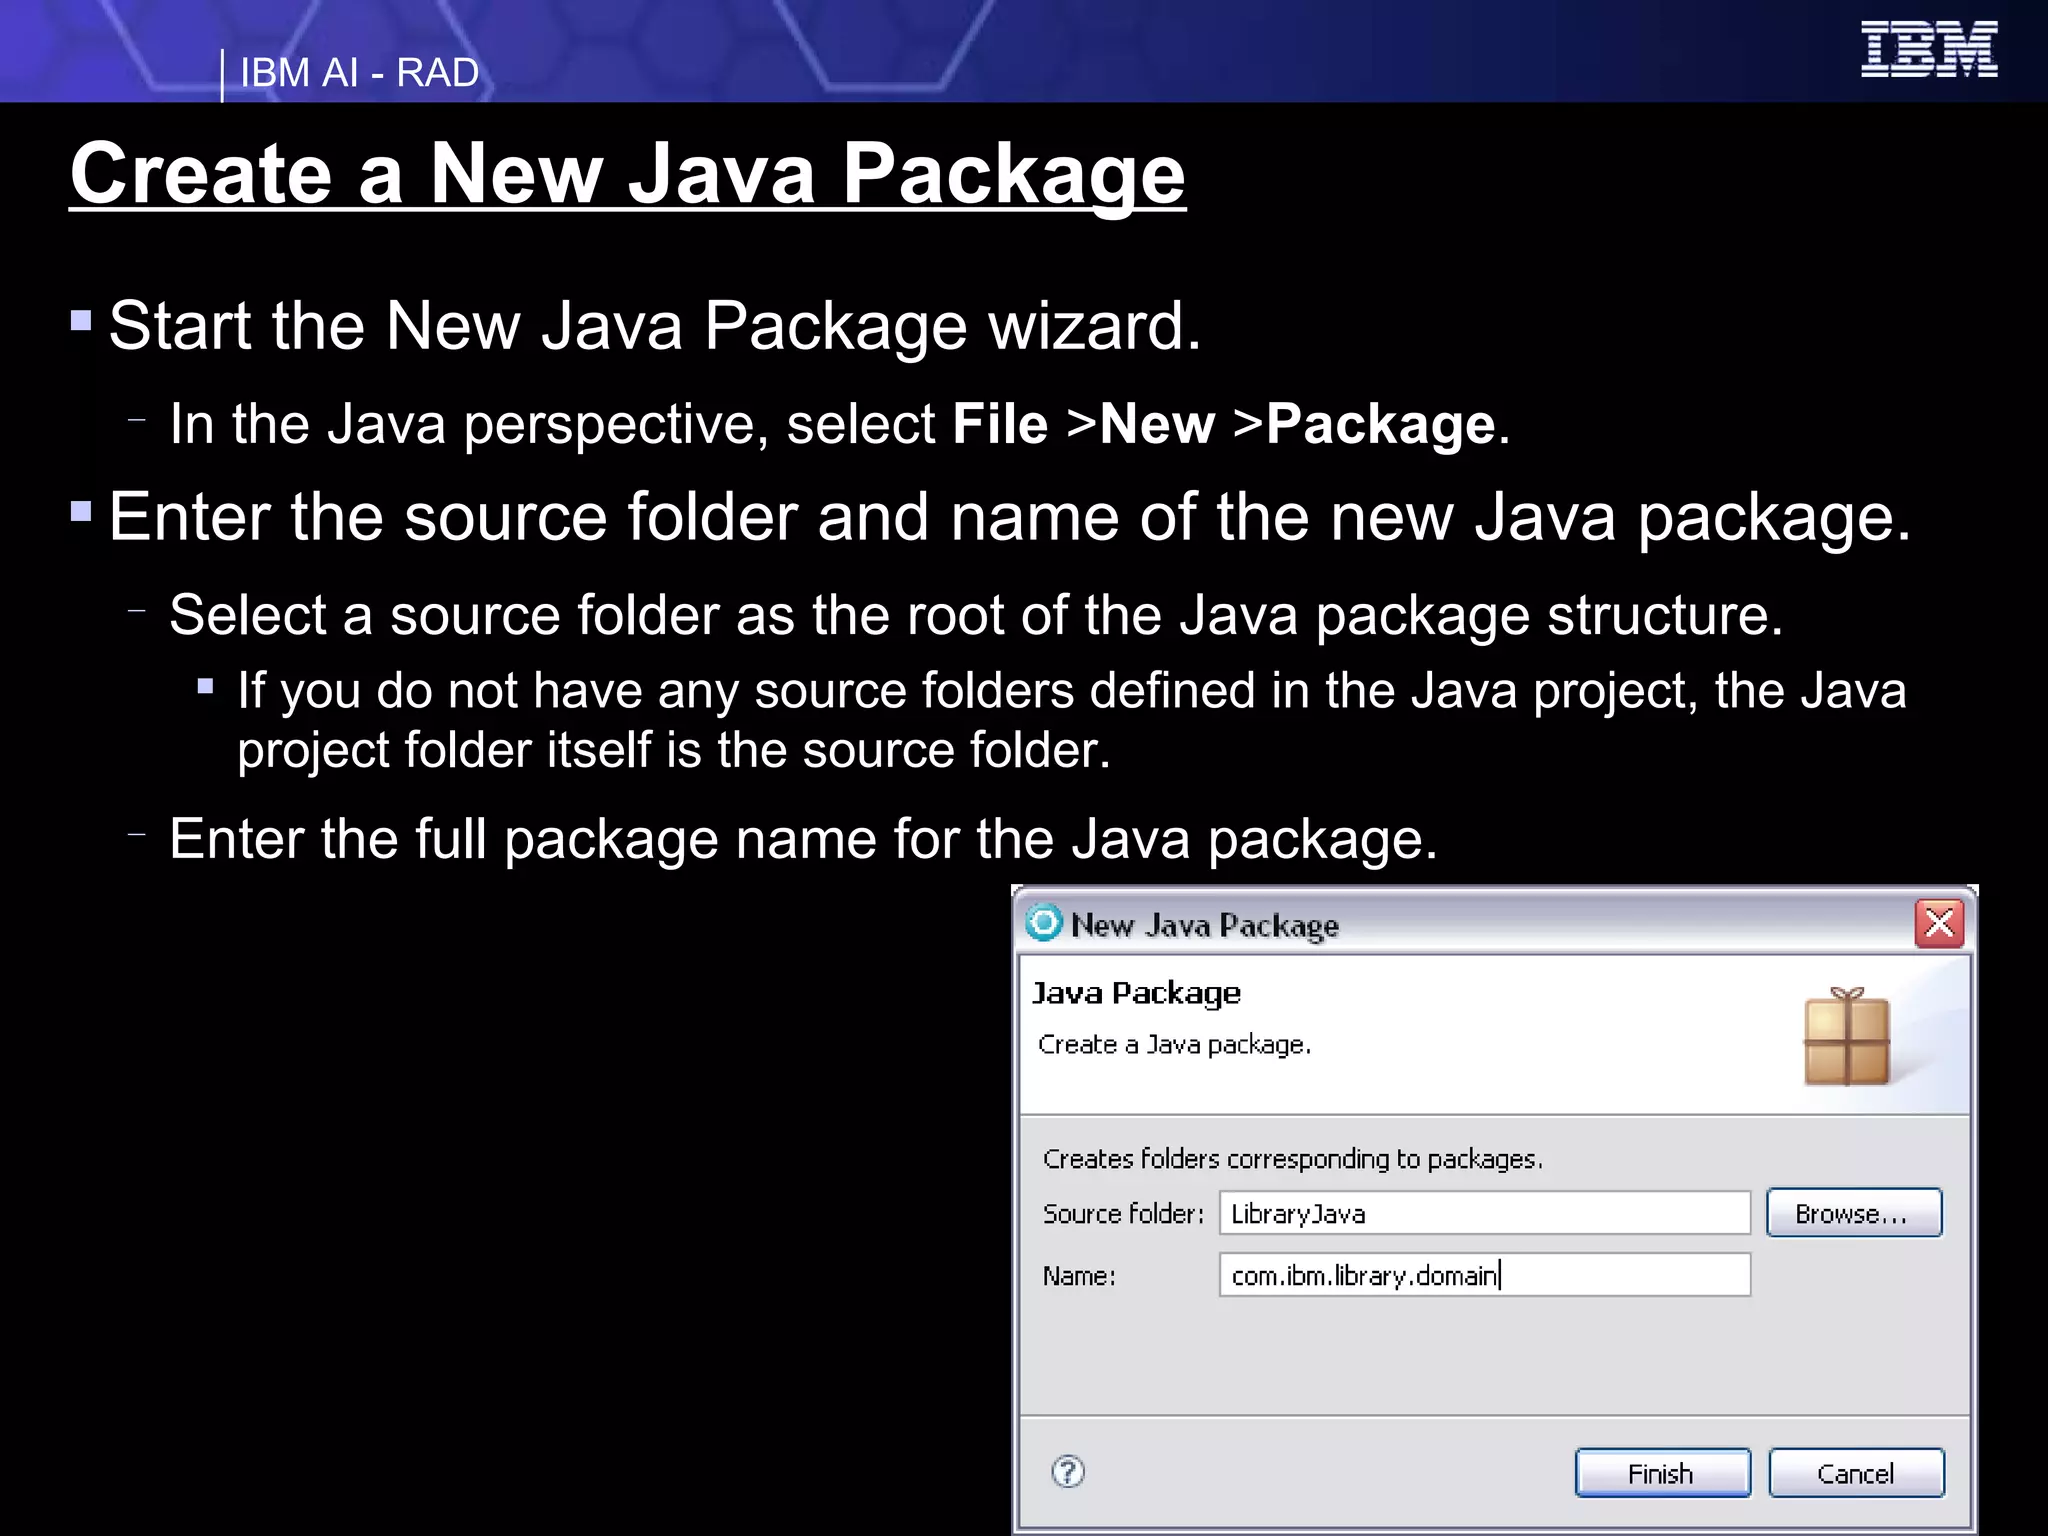Click the gift box package icon
The width and height of the screenshot is (2048, 1536).
[x=1847, y=1037]
